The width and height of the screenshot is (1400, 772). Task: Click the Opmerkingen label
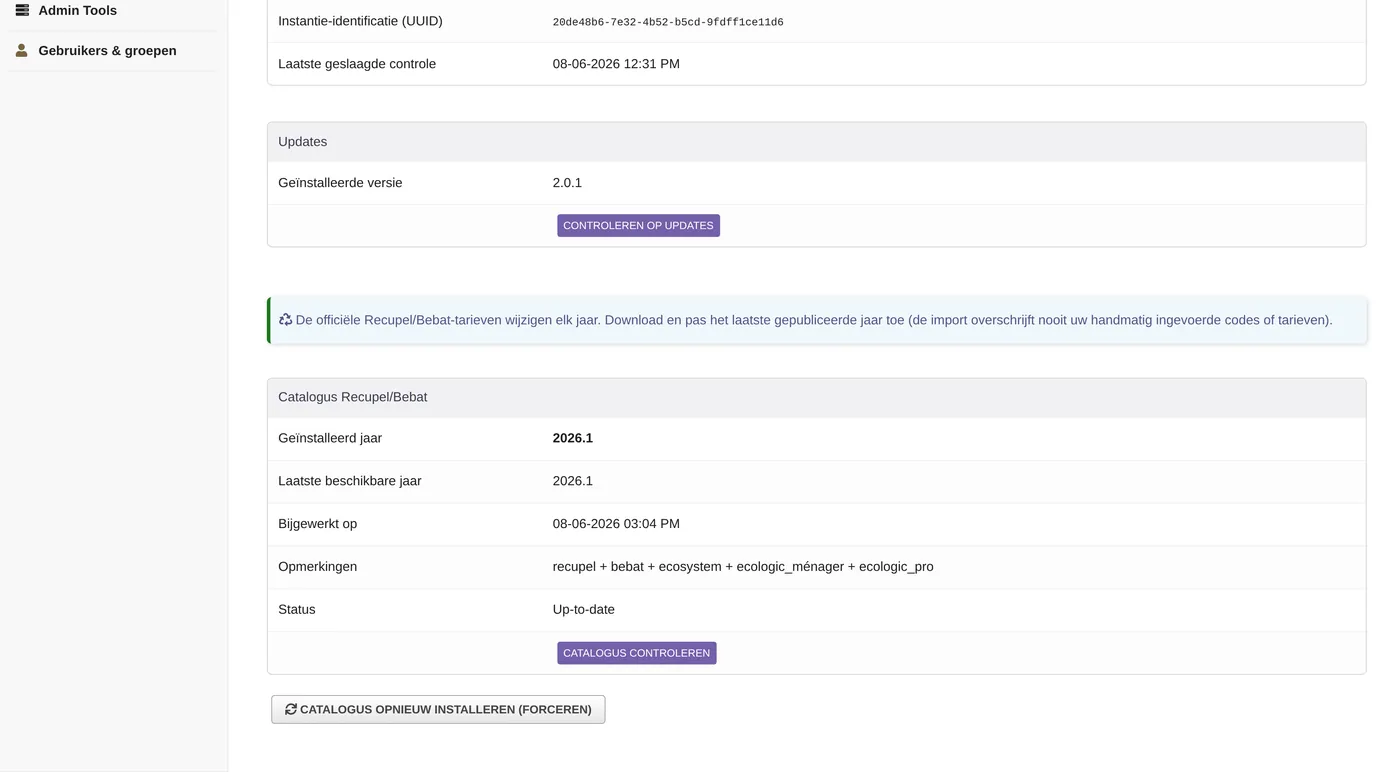pyautogui.click(x=317, y=567)
